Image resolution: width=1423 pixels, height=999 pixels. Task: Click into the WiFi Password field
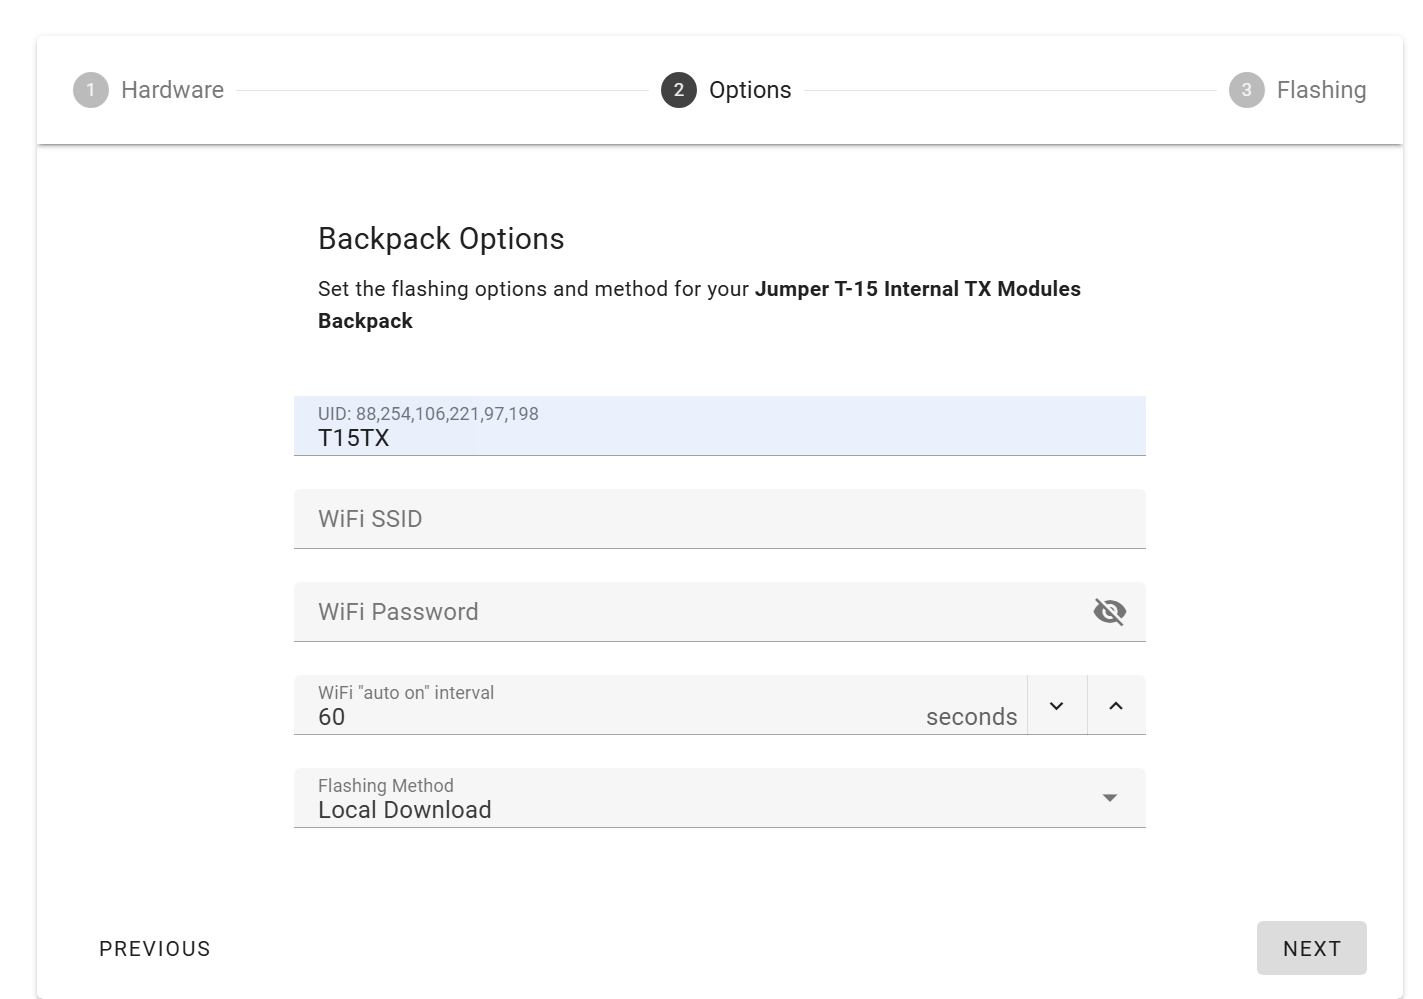tap(690, 612)
